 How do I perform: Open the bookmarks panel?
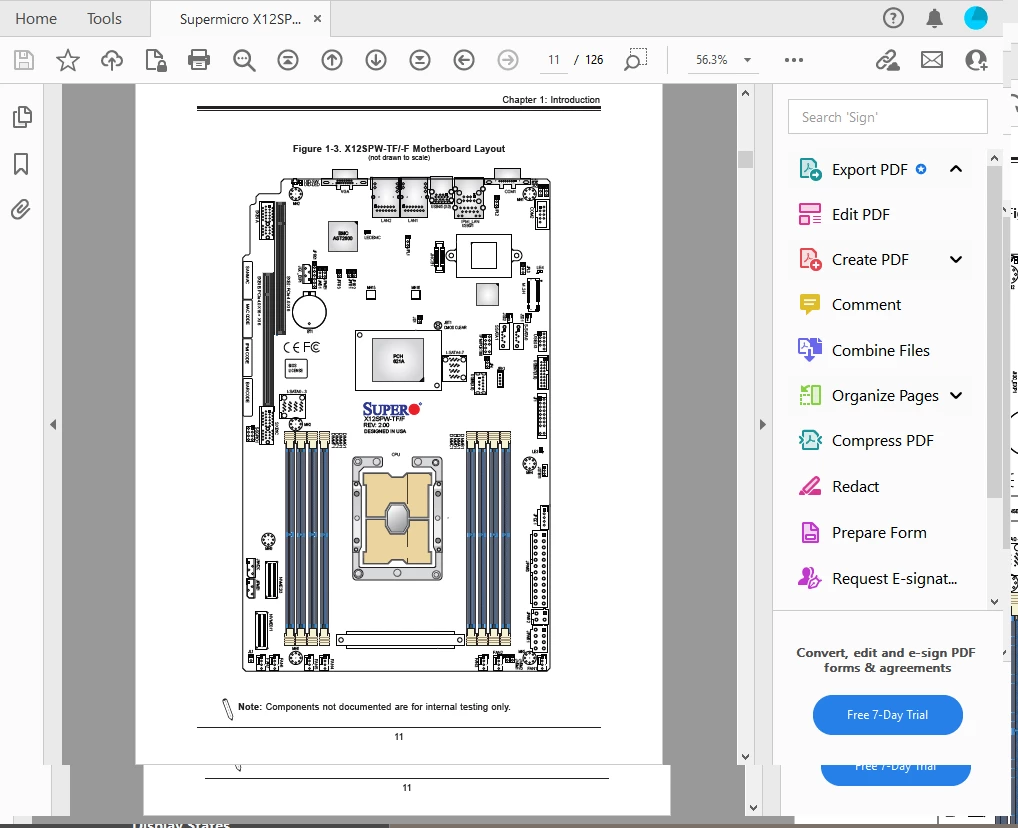point(21,164)
